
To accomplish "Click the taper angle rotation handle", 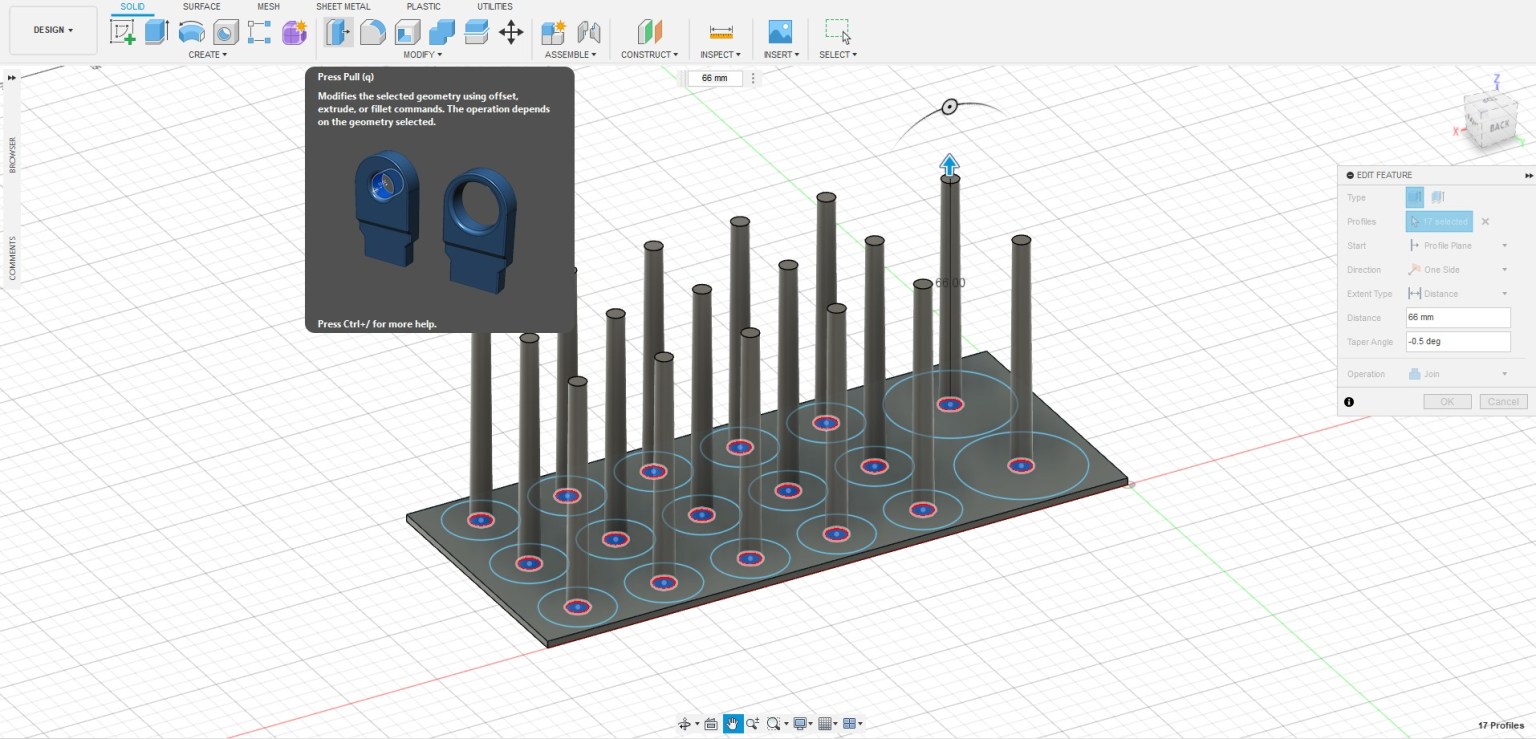I will tap(949, 106).
